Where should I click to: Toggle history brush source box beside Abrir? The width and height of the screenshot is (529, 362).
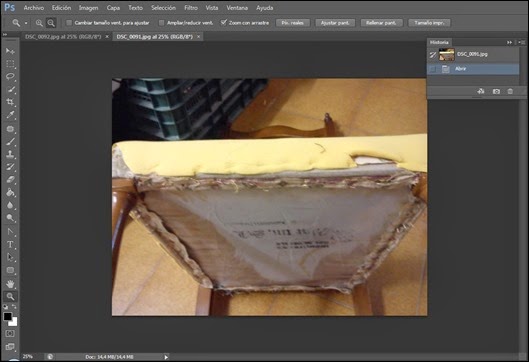pos(433,69)
